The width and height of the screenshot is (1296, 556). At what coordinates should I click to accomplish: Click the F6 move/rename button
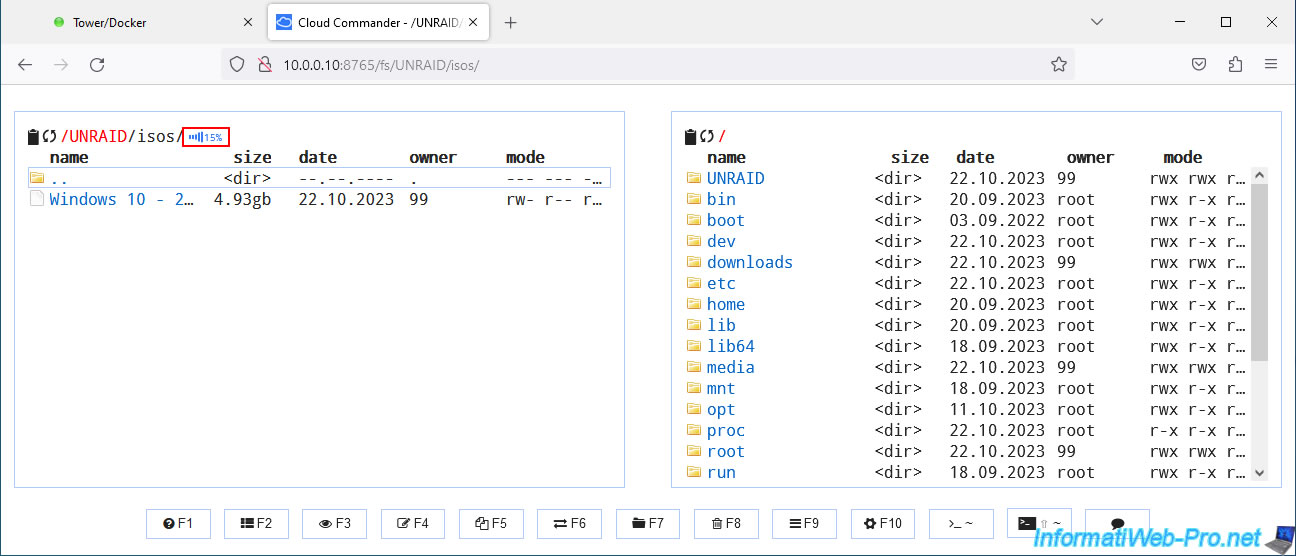[x=569, y=523]
